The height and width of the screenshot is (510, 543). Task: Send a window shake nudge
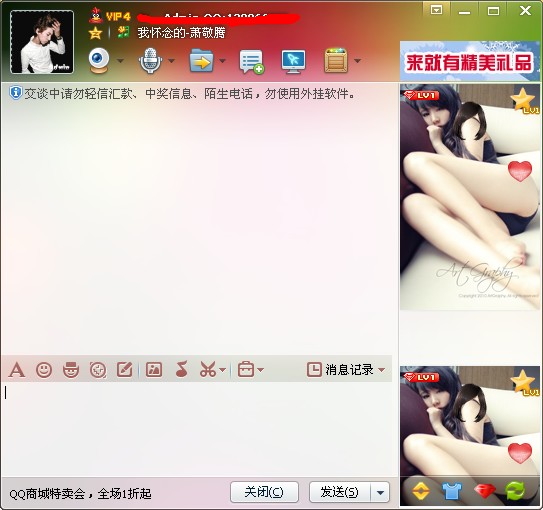98,370
